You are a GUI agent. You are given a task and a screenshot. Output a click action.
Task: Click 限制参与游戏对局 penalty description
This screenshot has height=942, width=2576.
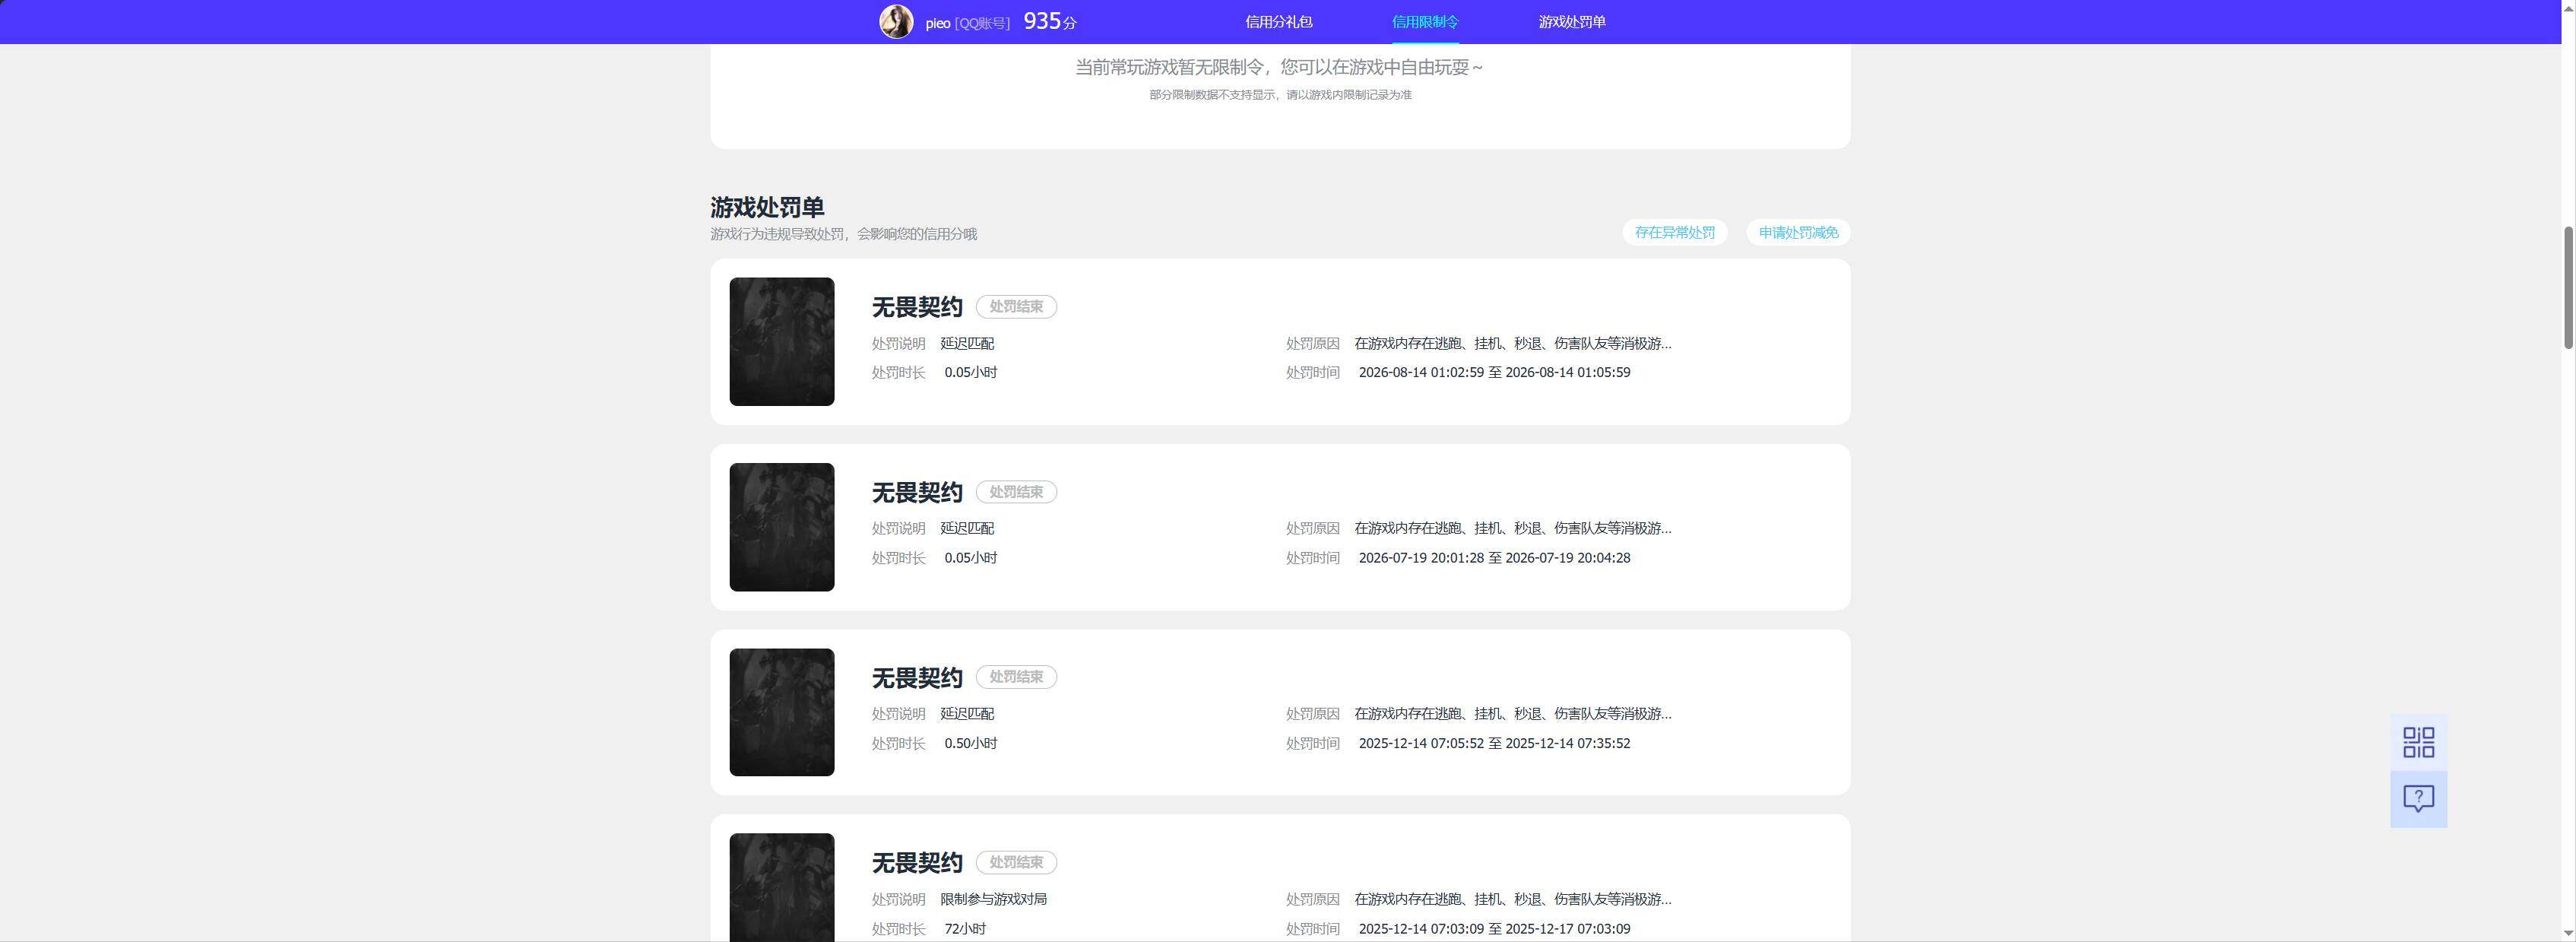pos(993,899)
